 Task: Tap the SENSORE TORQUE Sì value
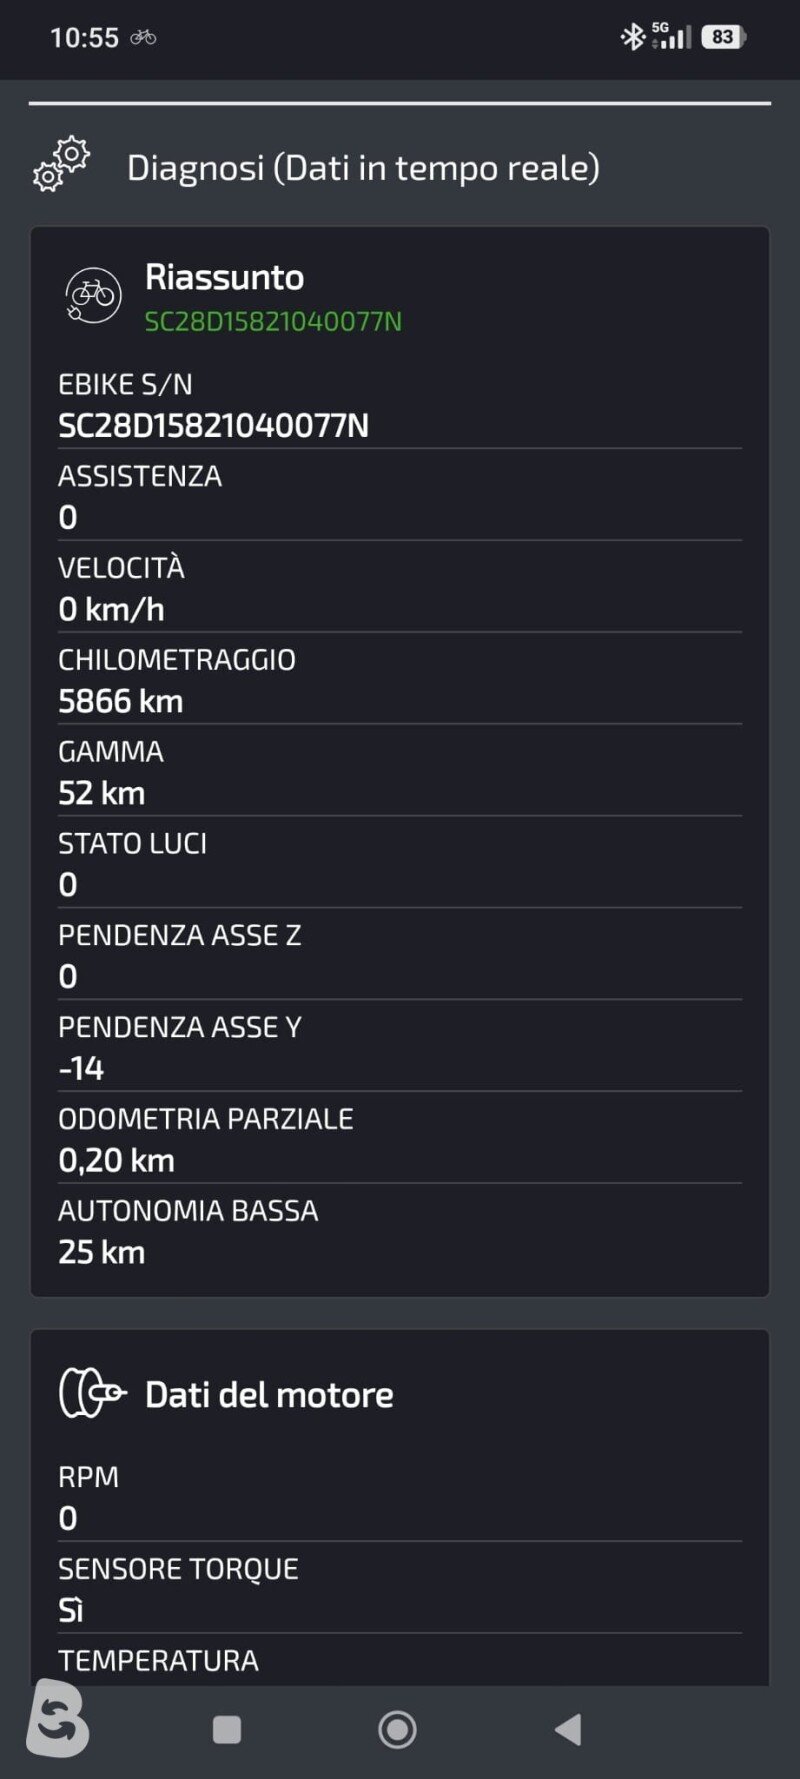70,1610
